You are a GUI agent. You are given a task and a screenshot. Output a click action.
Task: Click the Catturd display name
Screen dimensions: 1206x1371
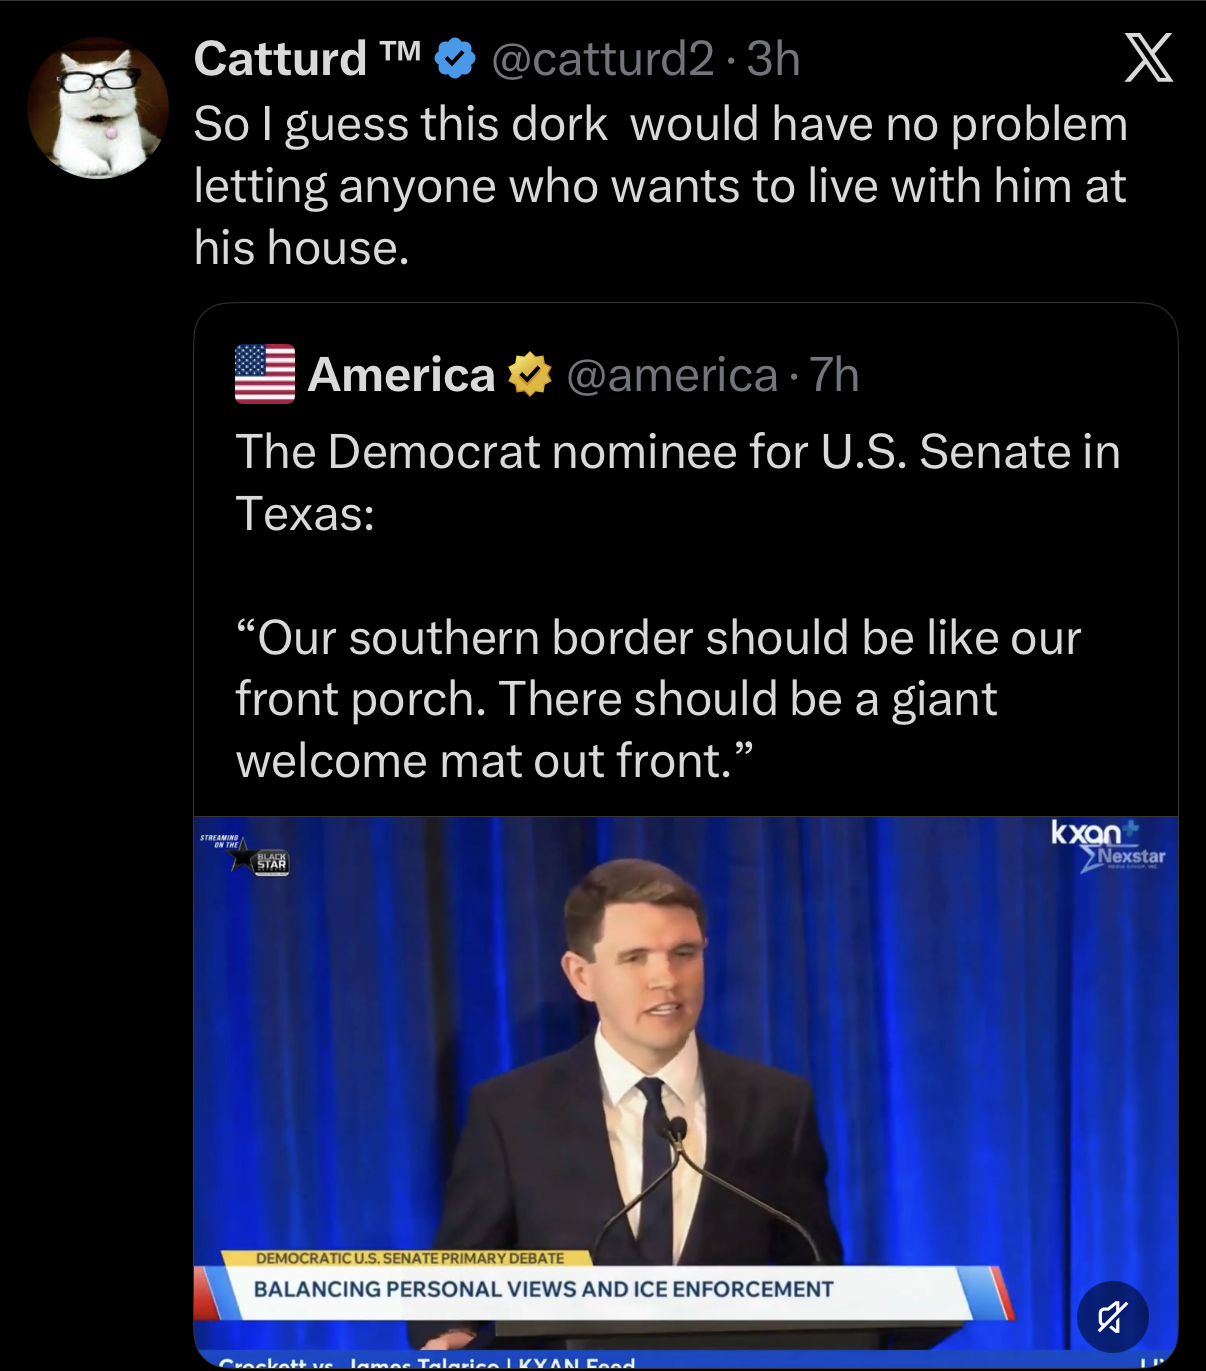point(280,59)
